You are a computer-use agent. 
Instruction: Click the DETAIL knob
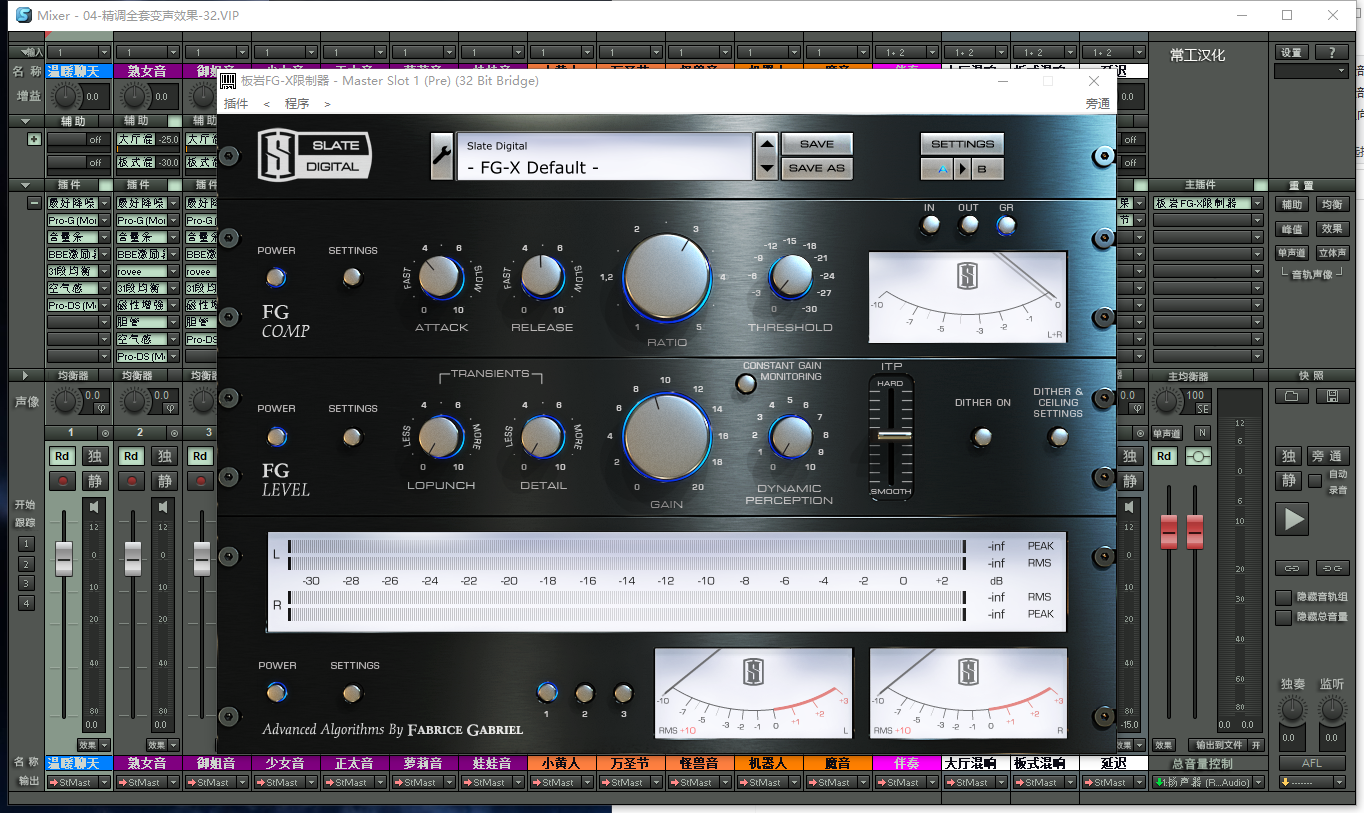pos(542,437)
